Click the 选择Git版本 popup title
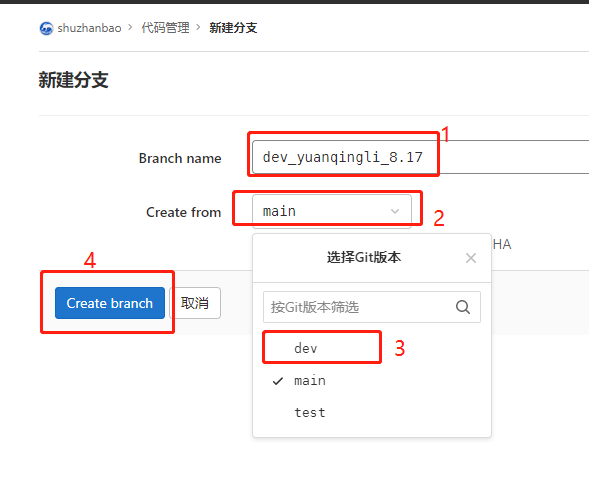 [x=364, y=257]
